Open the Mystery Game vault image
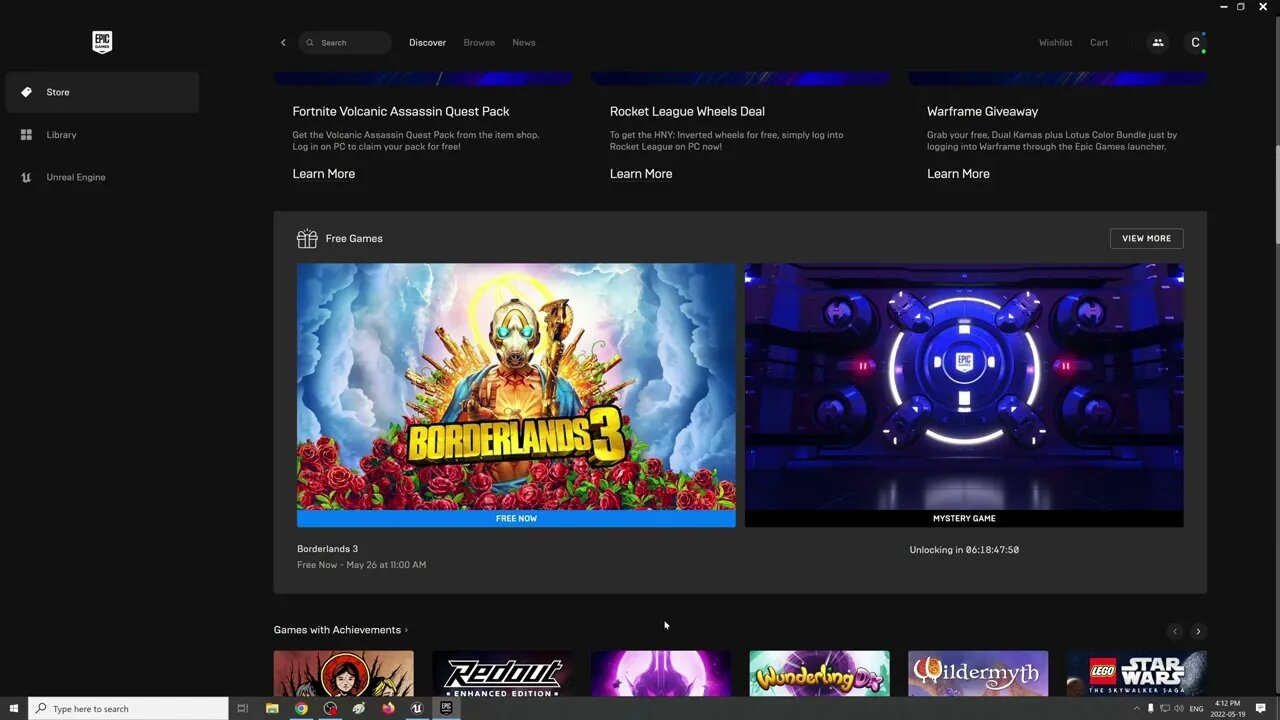This screenshot has width=1280, height=720. [x=964, y=387]
